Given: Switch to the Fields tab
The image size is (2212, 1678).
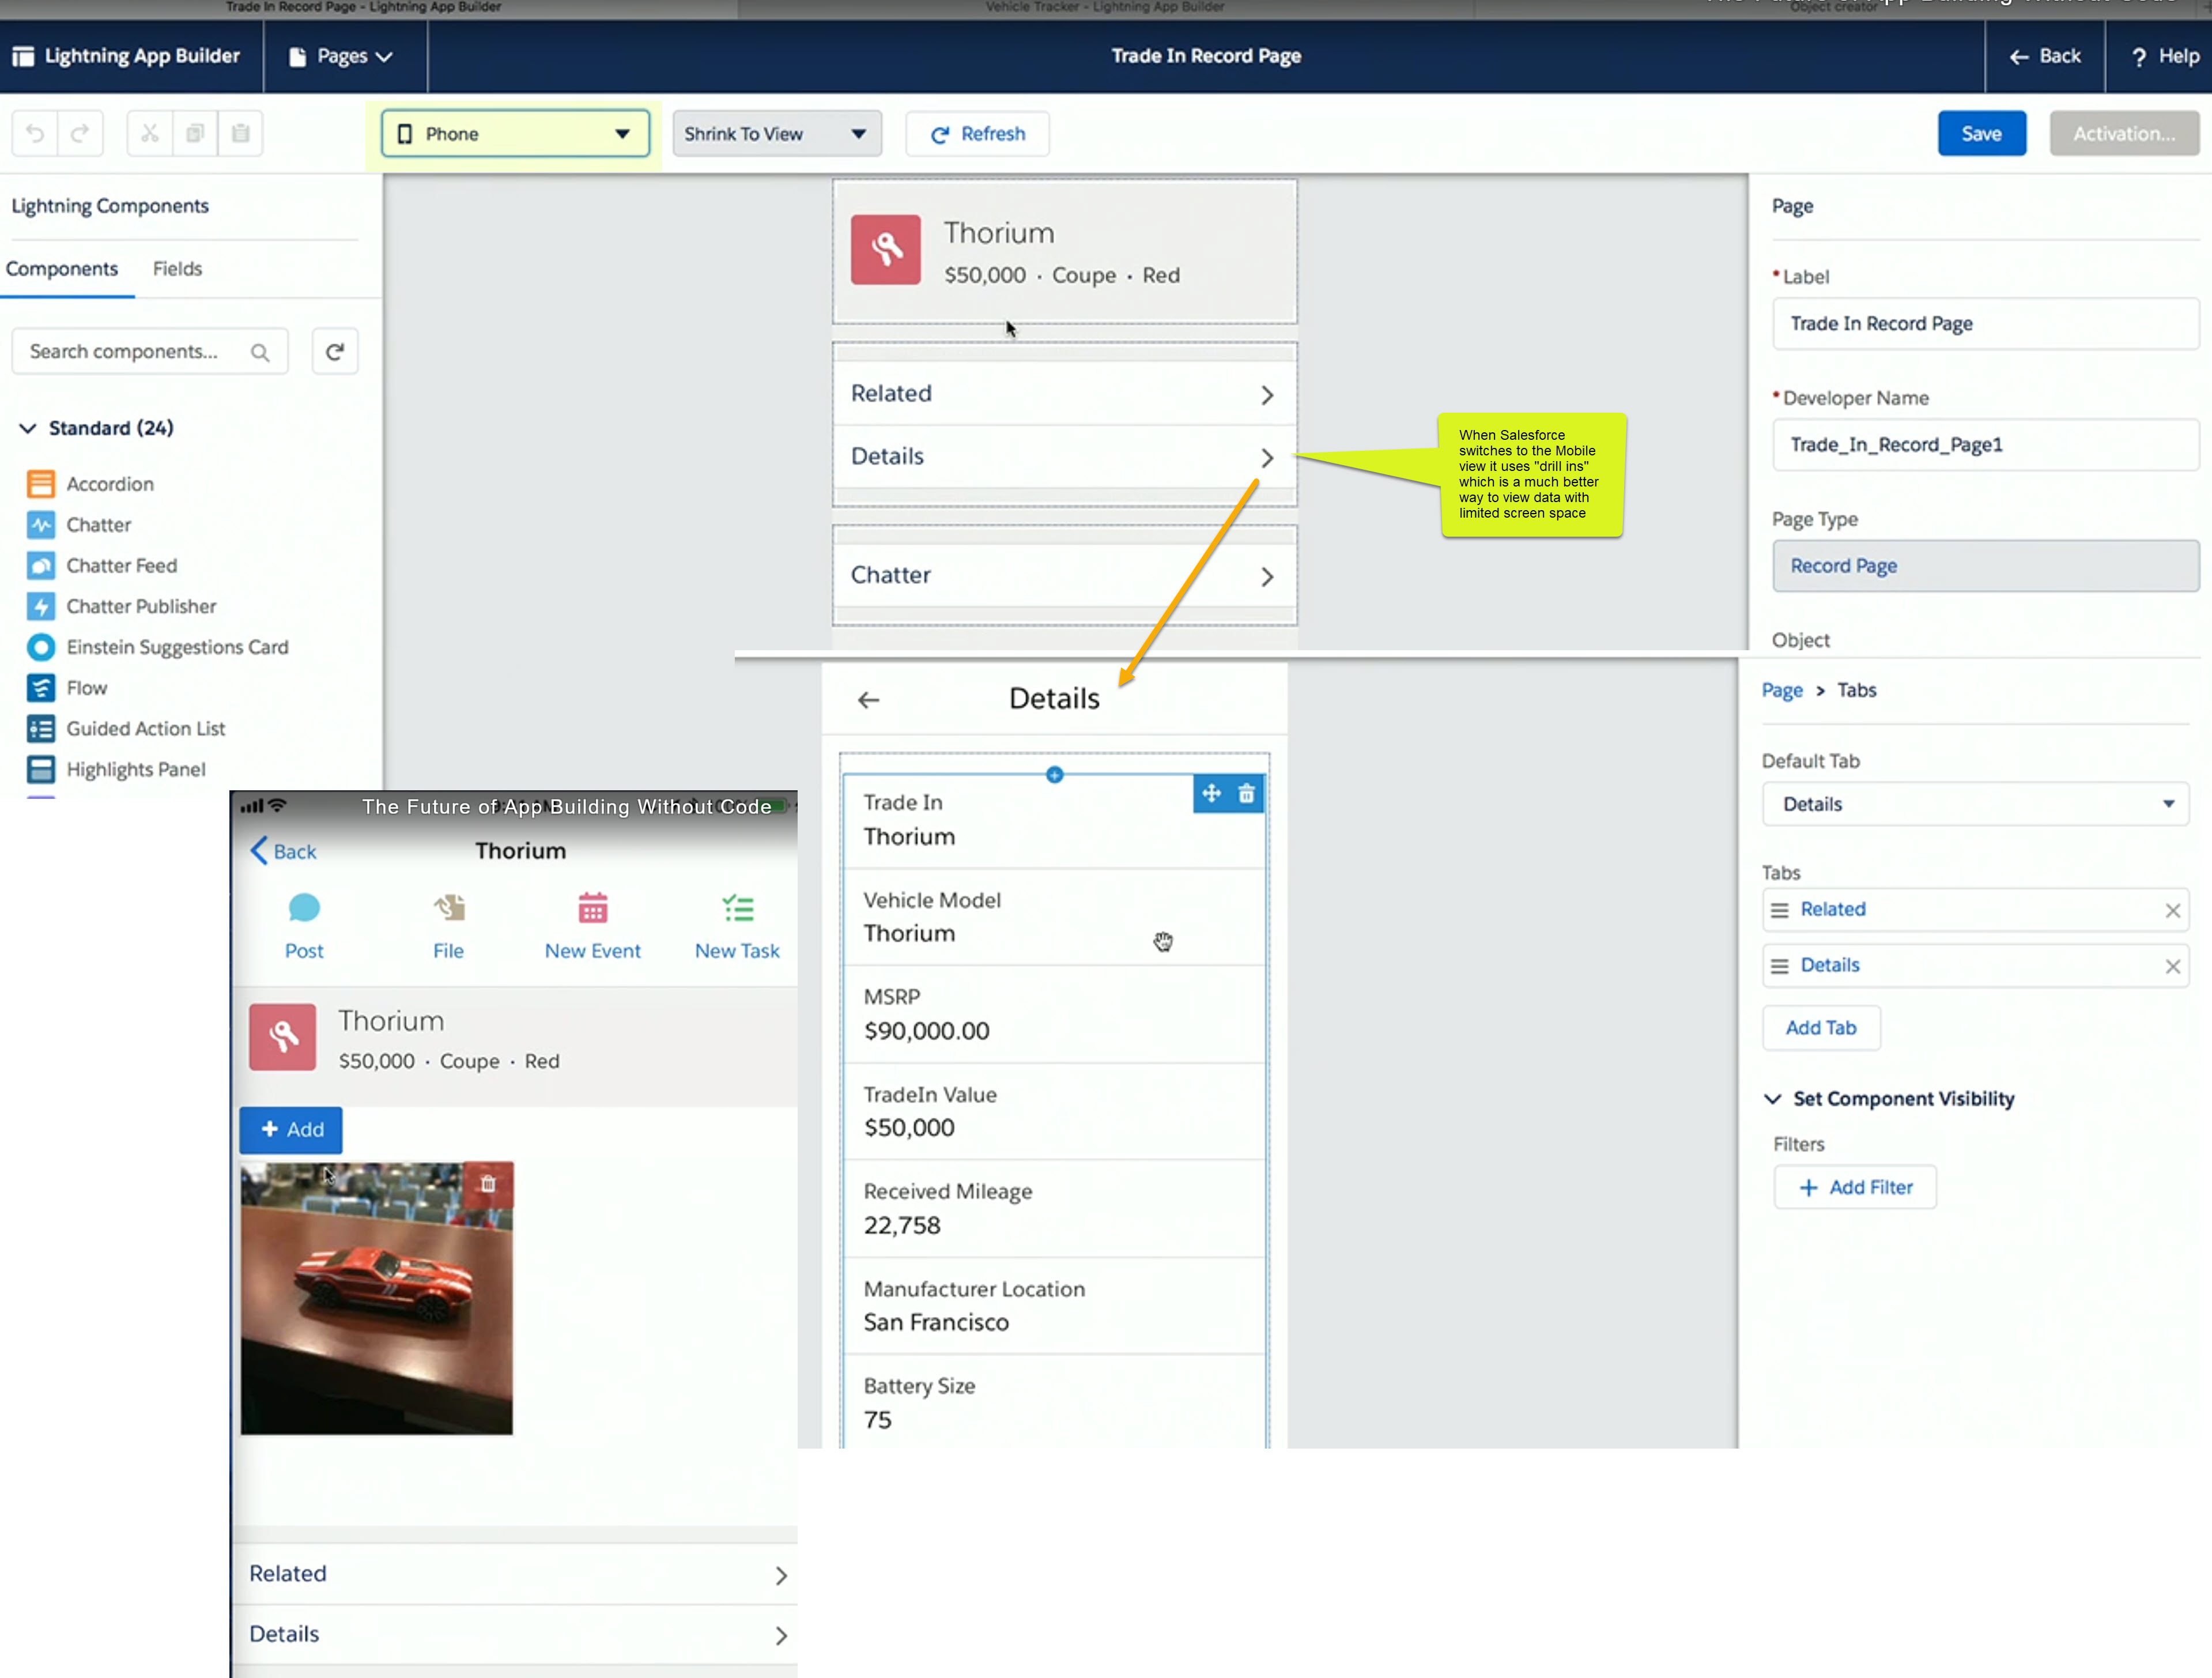Looking at the screenshot, I should click(177, 269).
